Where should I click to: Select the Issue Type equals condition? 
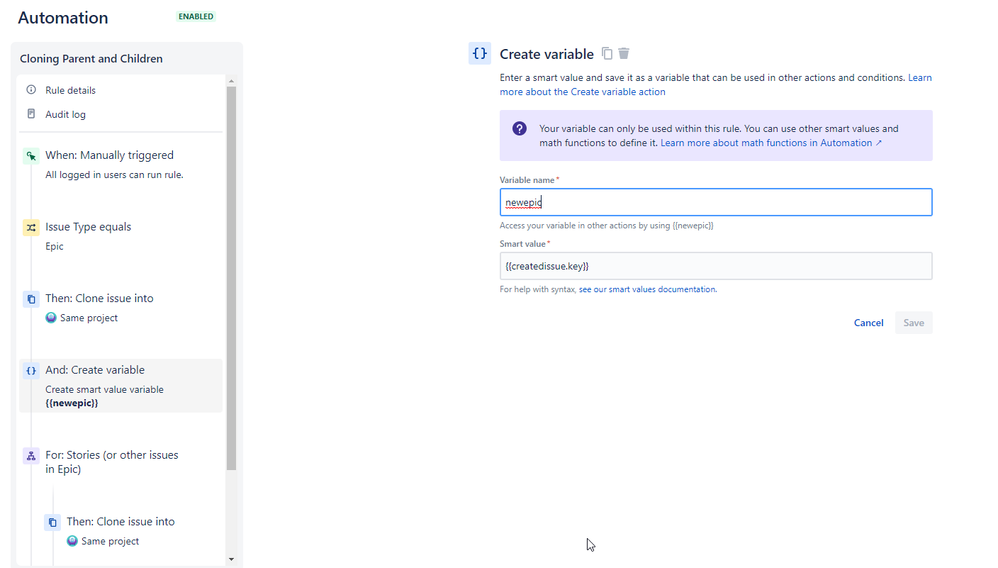121,236
